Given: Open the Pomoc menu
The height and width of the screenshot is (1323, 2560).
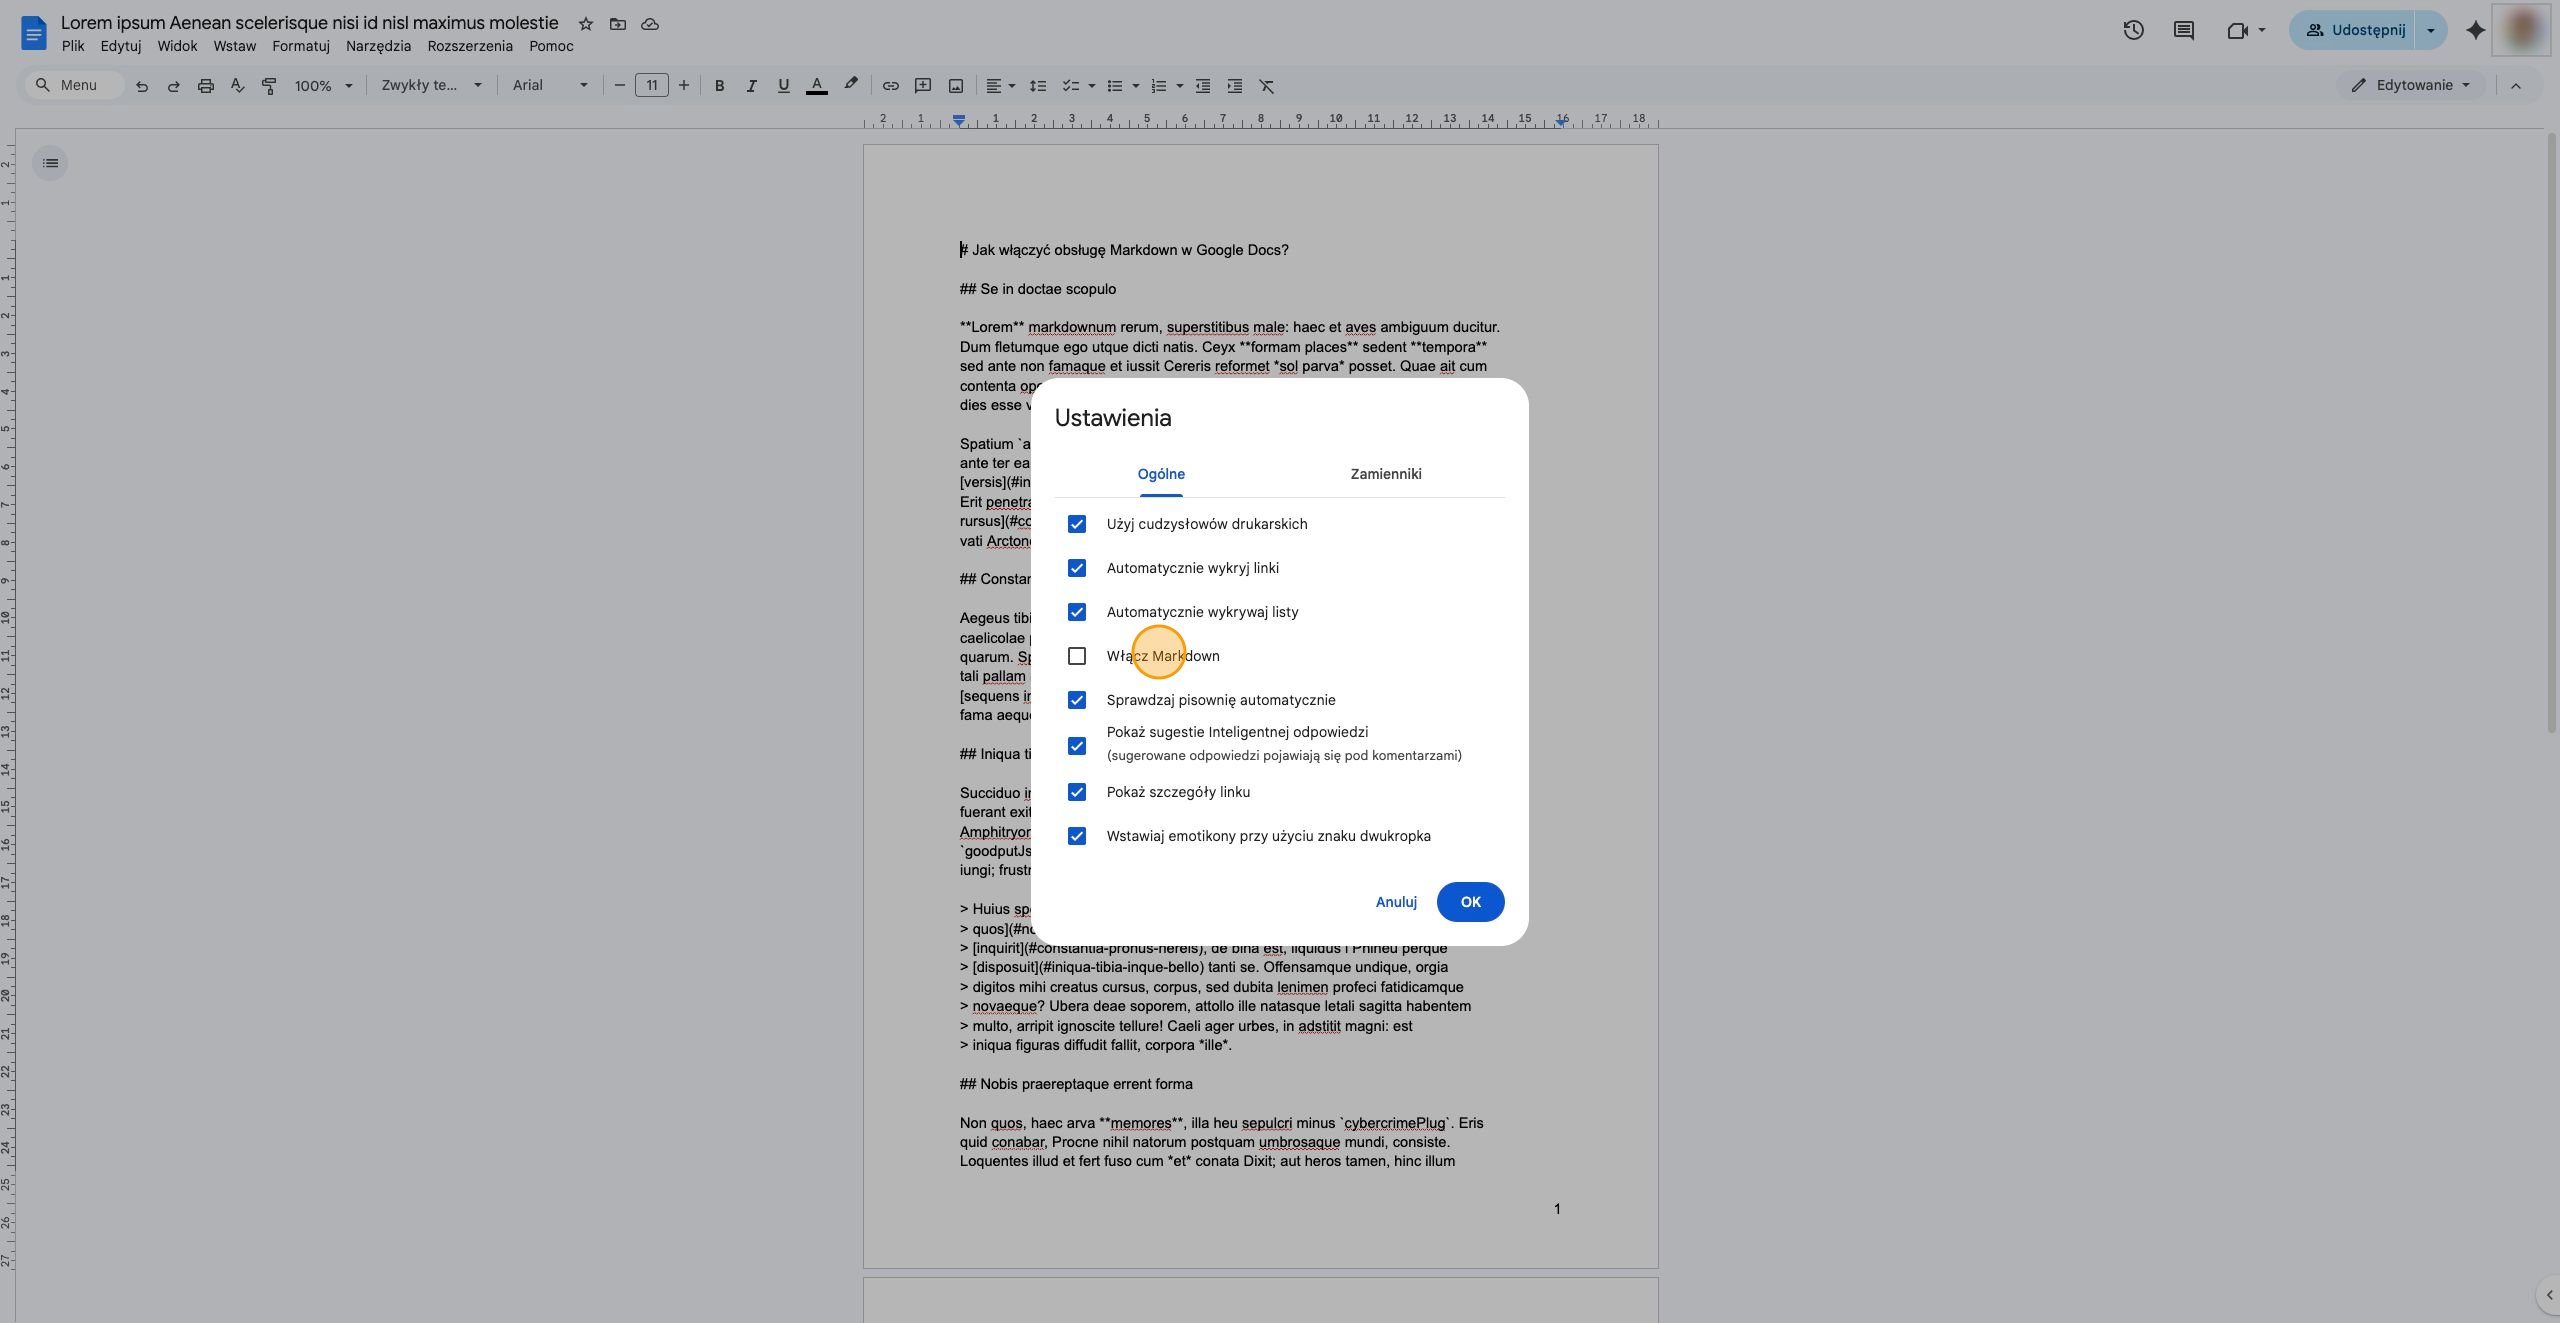Looking at the screenshot, I should point(551,46).
